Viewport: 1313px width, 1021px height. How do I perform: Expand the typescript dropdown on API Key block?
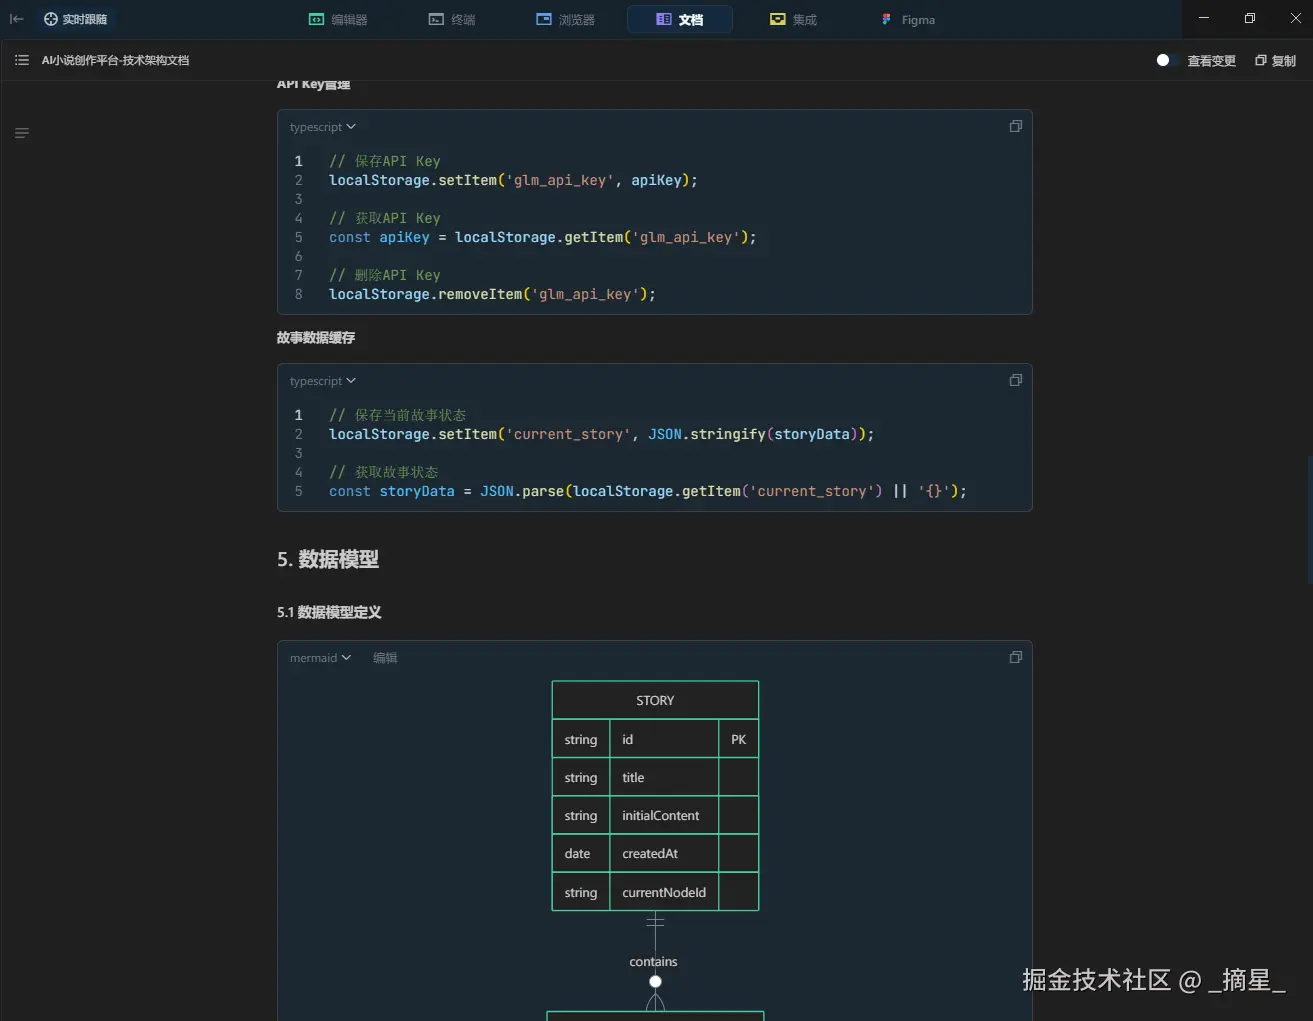(x=322, y=127)
